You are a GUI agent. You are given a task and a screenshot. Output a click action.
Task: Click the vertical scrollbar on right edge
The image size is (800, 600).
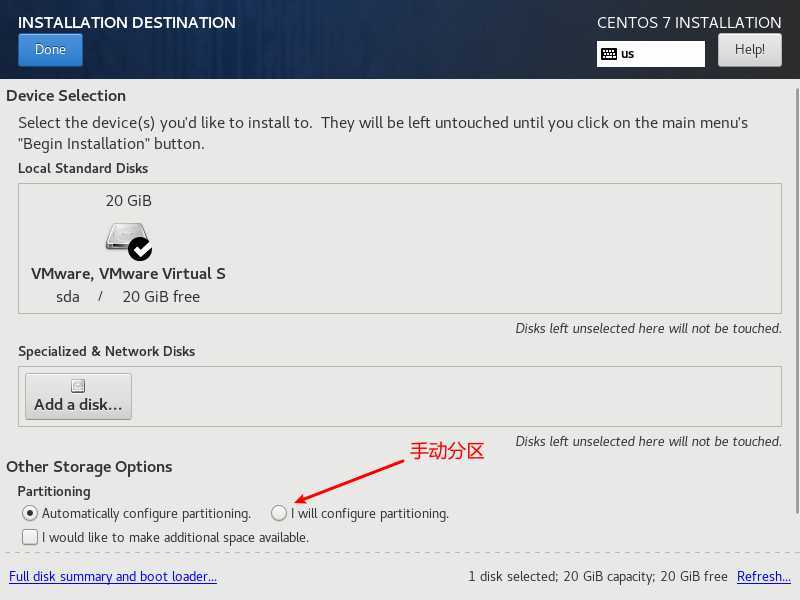coord(797,301)
